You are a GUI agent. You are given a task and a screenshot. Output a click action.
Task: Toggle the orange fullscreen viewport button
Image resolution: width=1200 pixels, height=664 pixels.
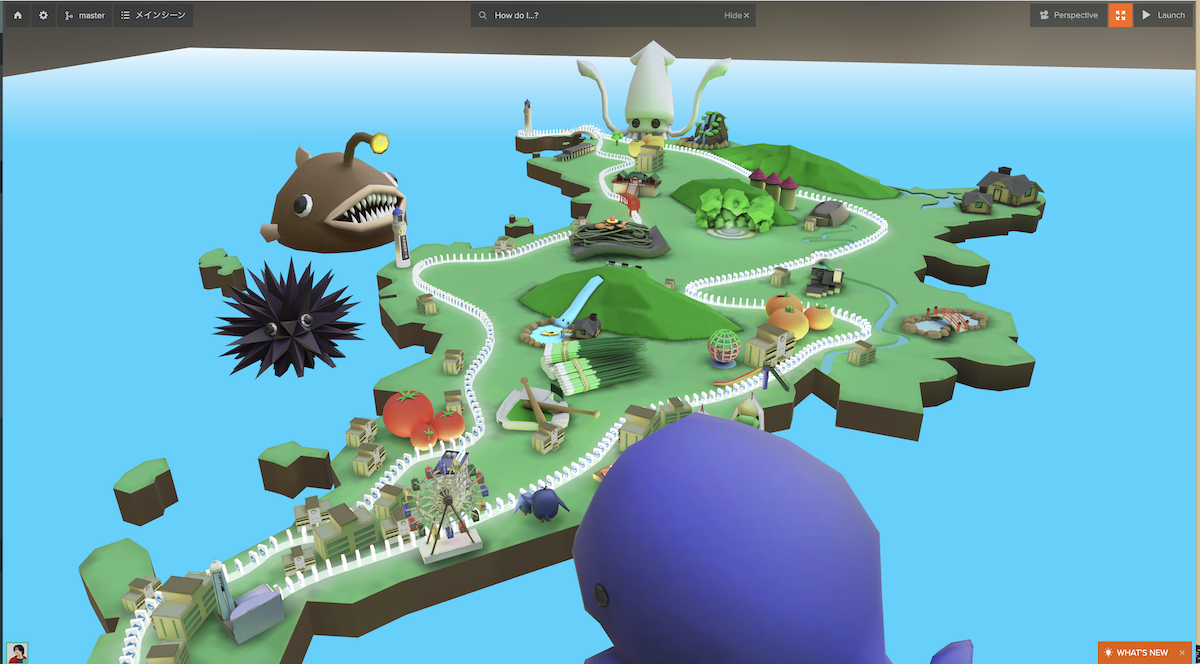pos(1120,15)
